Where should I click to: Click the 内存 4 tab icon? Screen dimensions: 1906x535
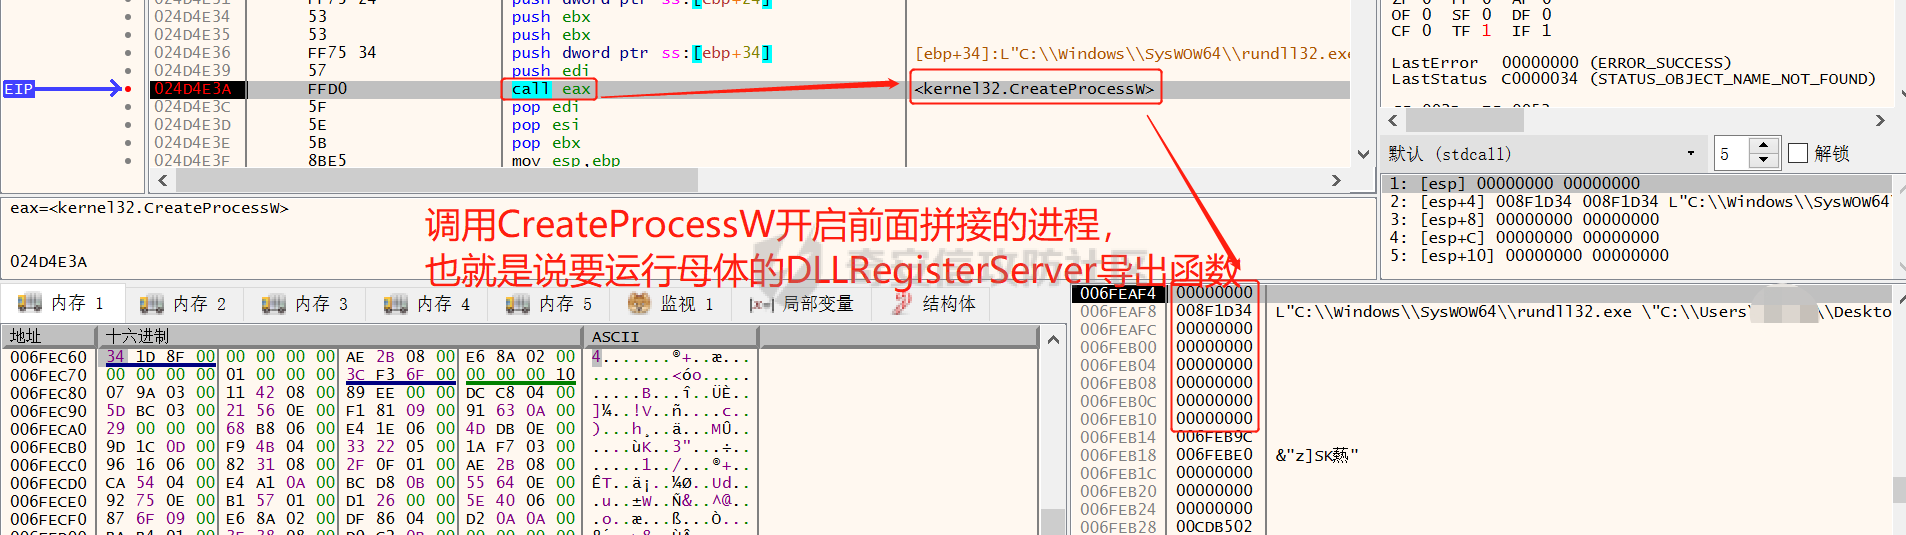tap(395, 303)
